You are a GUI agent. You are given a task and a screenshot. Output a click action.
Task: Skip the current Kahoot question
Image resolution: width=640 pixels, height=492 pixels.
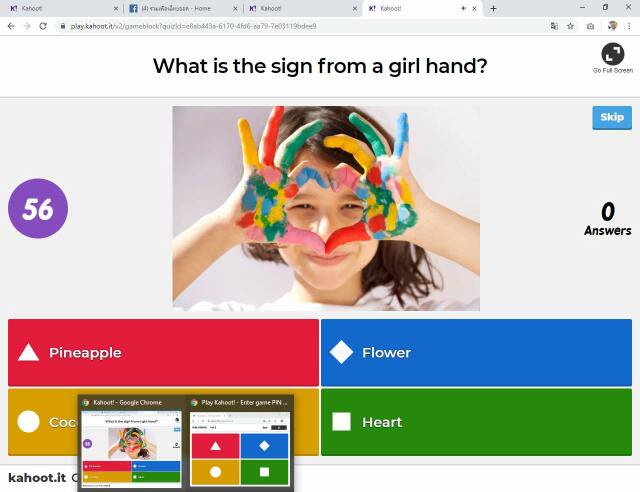tap(612, 118)
